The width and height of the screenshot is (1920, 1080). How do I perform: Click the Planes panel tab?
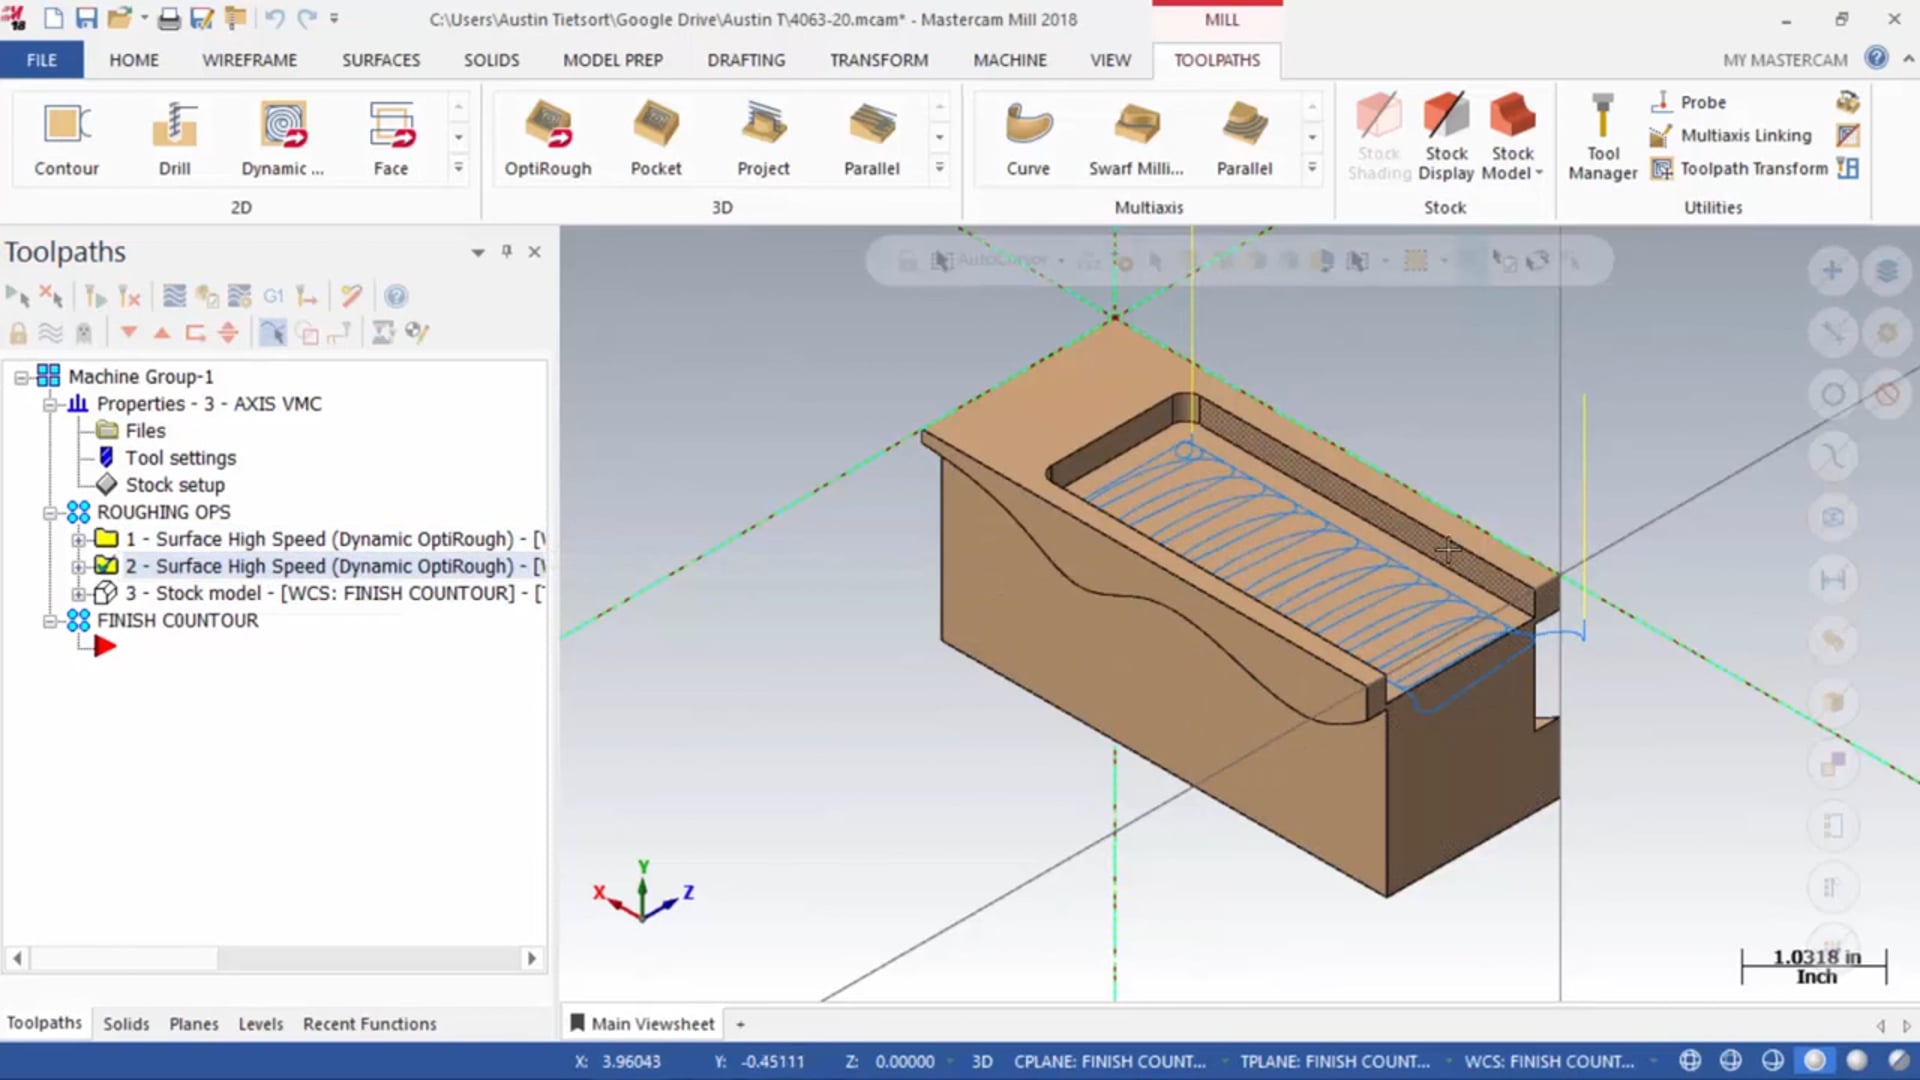(x=193, y=1023)
